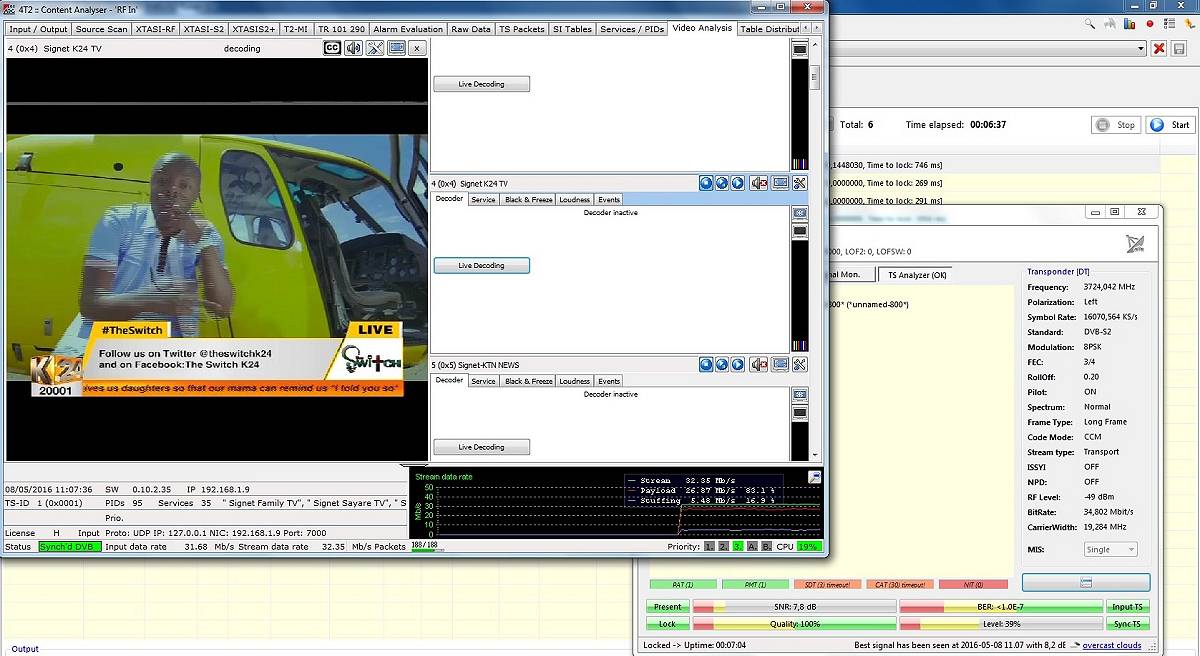Select priority 3 green box

[x=738, y=547]
